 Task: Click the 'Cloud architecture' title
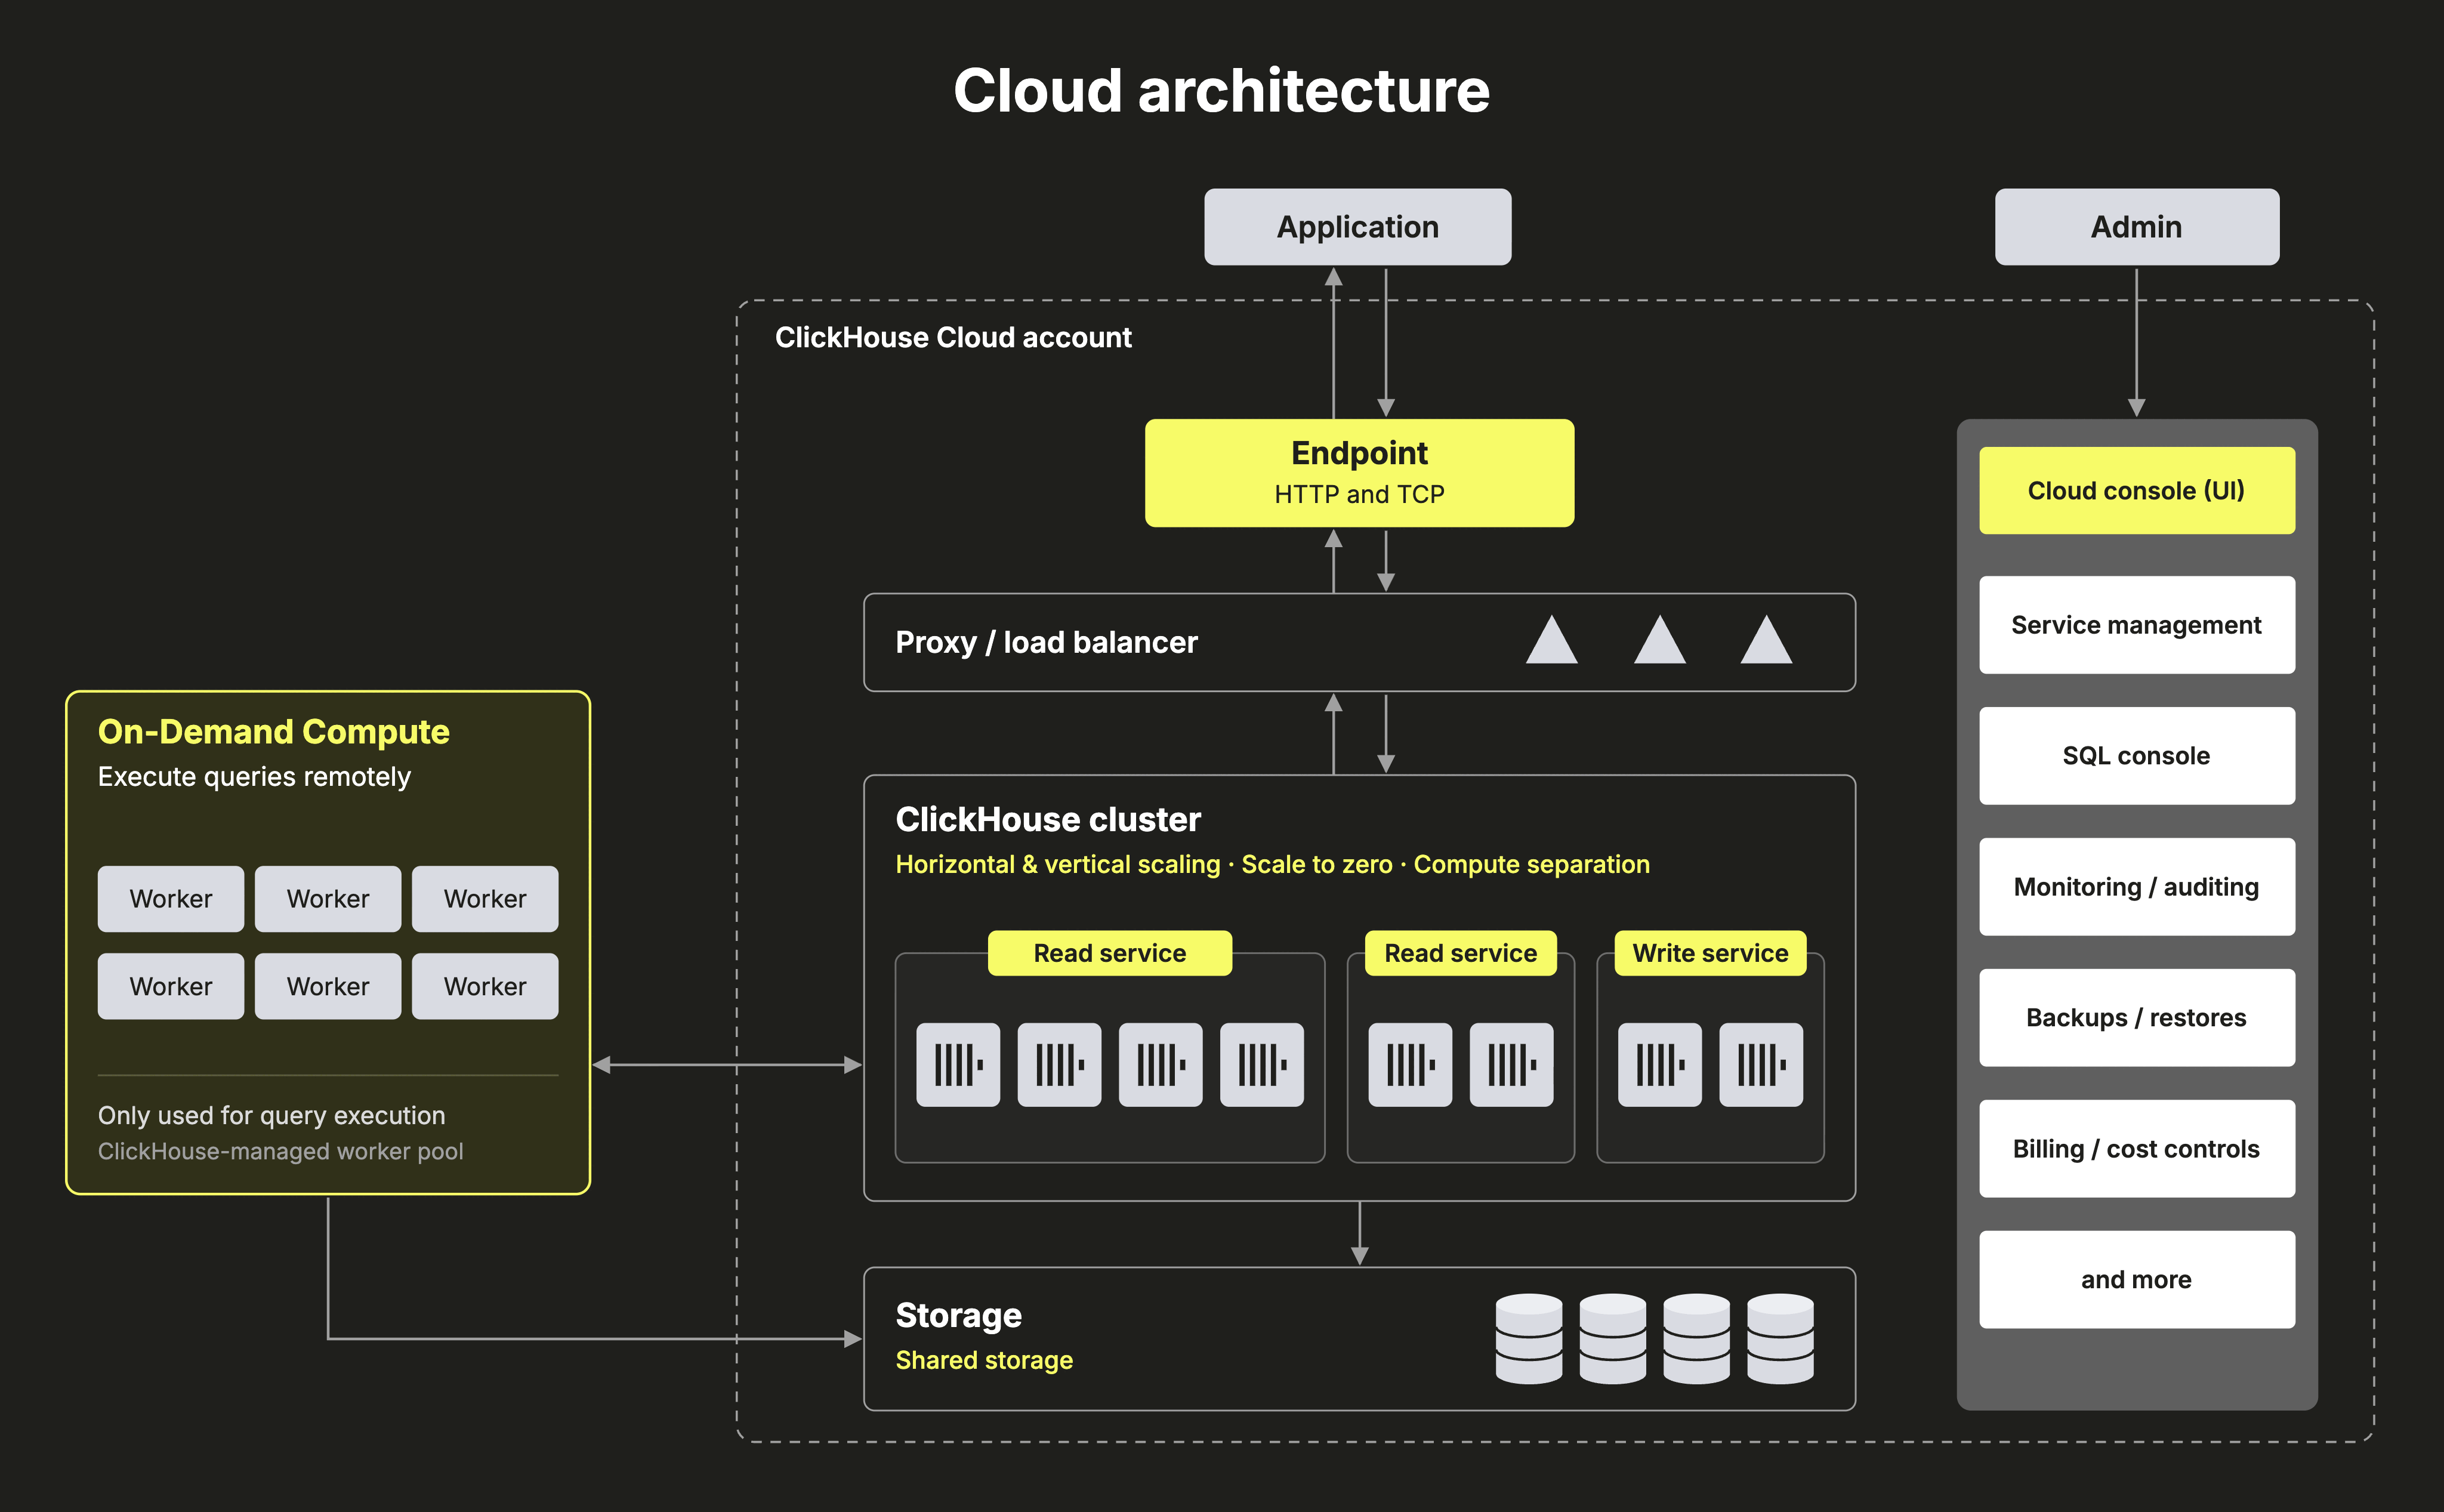tap(1222, 91)
